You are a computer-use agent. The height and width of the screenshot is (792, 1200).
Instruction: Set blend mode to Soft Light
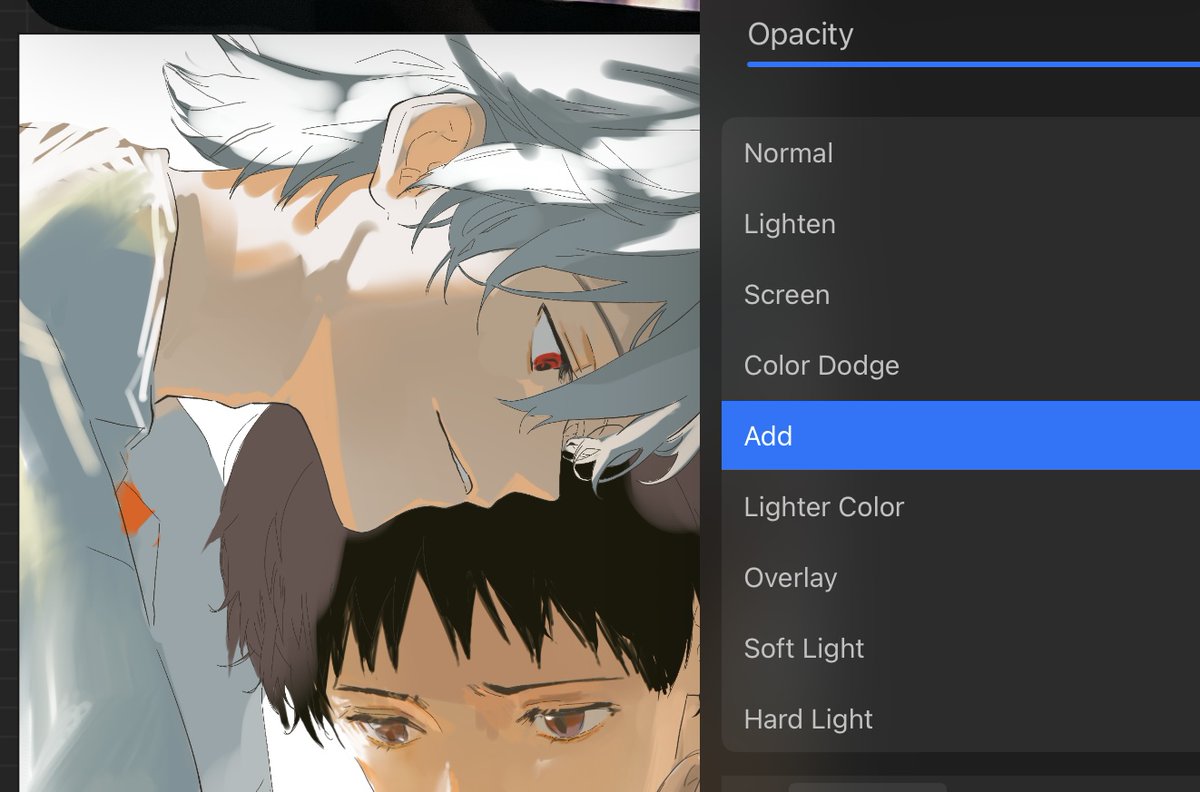[961, 649]
